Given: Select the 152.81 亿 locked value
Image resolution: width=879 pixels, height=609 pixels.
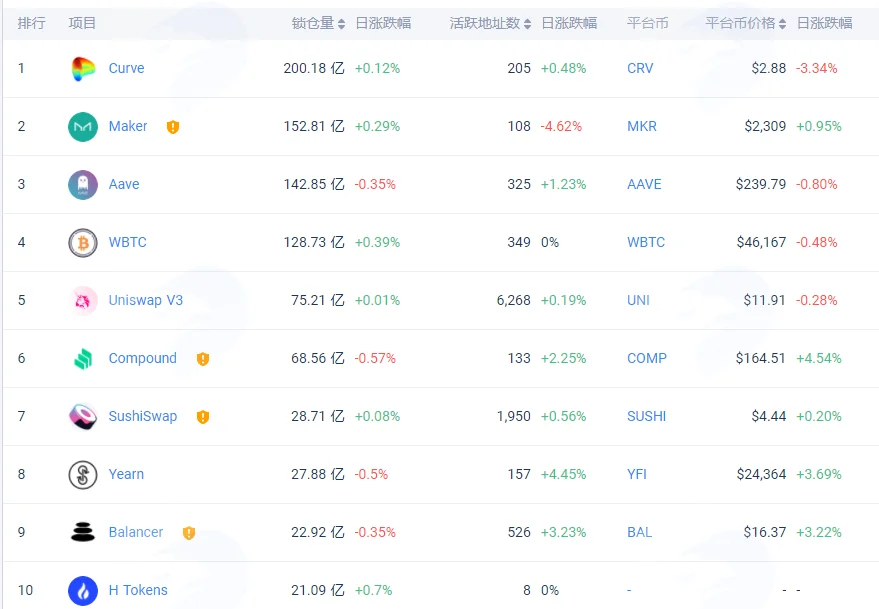Looking at the screenshot, I should pyautogui.click(x=314, y=126).
